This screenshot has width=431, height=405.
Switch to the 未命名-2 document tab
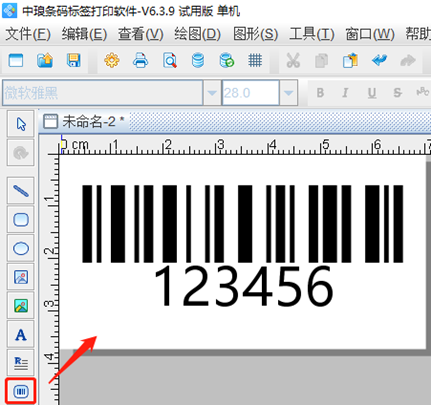point(84,122)
